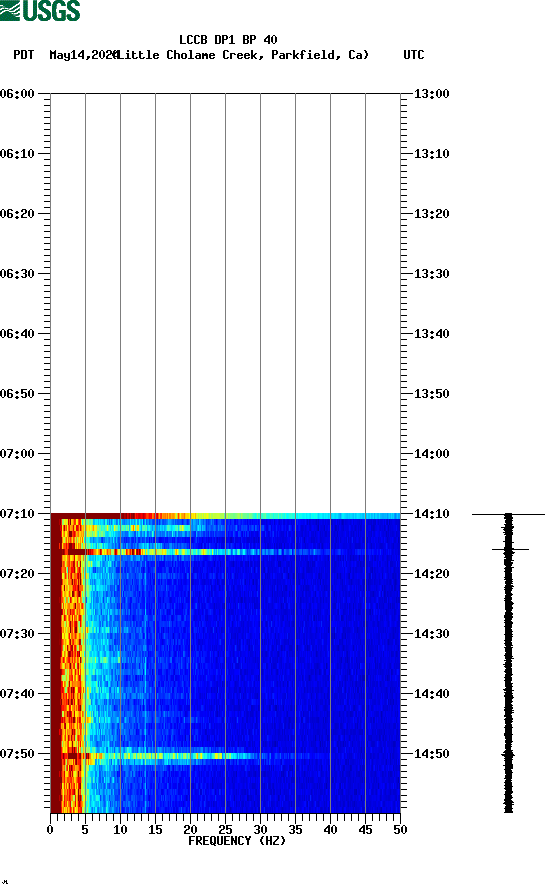Click the 'FREQUENCY (HZ)' axis title
This screenshot has height=893, width=552.
237,841
